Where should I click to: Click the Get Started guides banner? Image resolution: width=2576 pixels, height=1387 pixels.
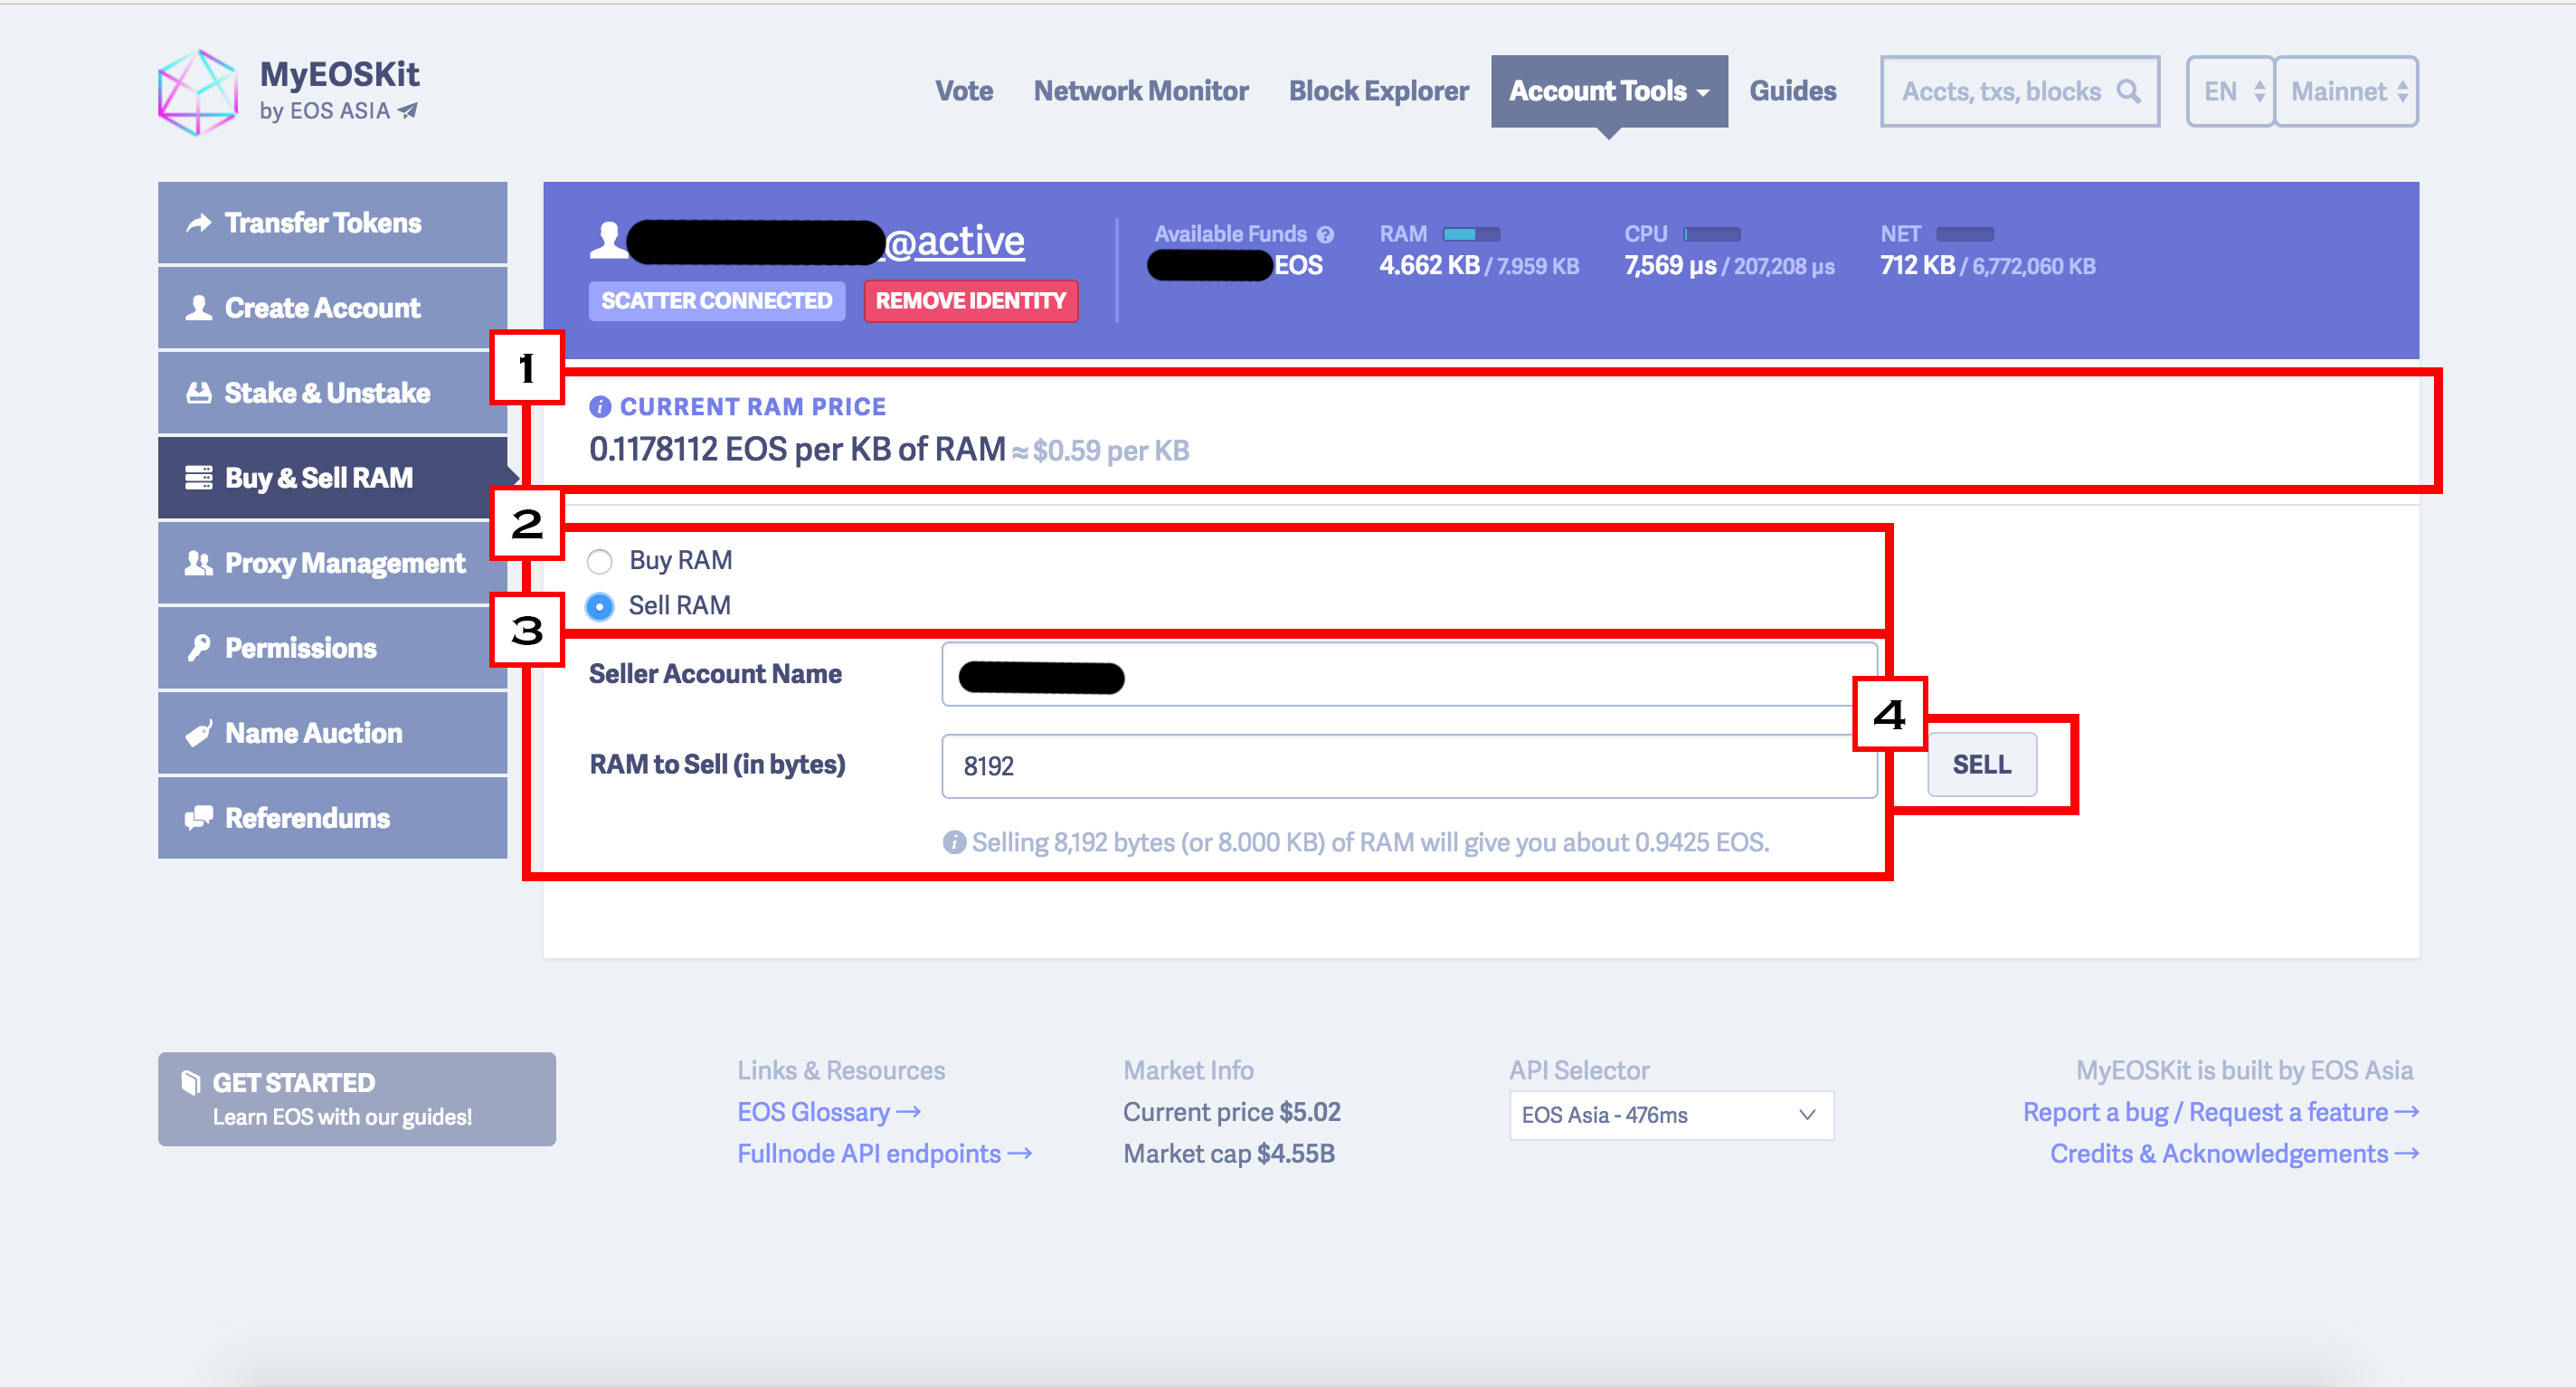point(357,1099)
